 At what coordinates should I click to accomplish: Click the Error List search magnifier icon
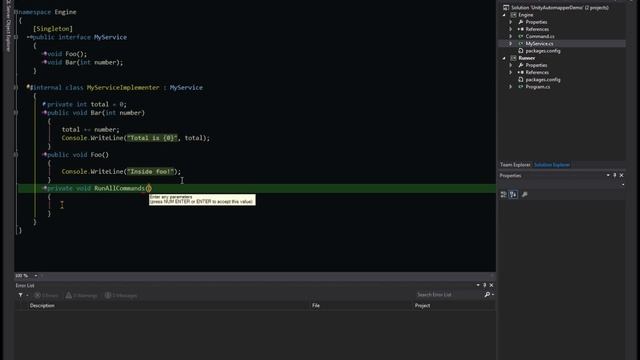click(487, 295)
